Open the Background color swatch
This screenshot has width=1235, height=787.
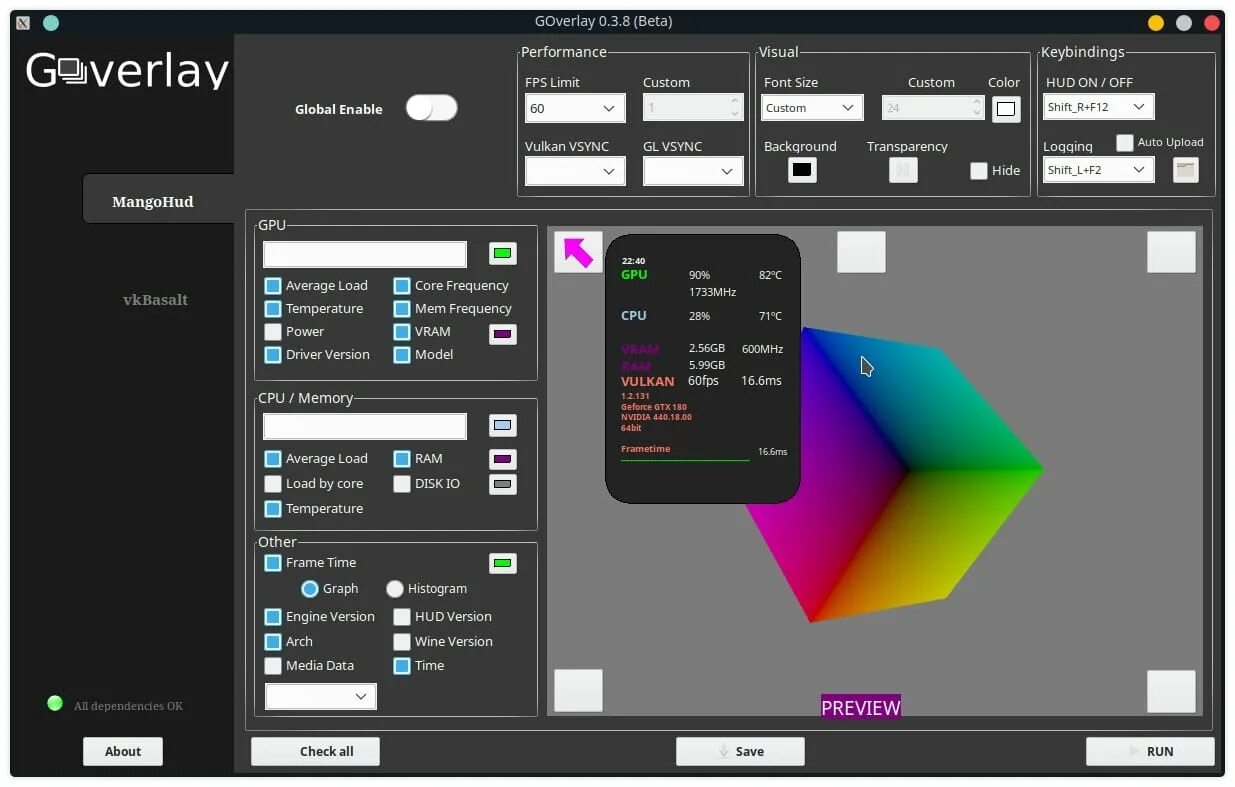point(802,170)
